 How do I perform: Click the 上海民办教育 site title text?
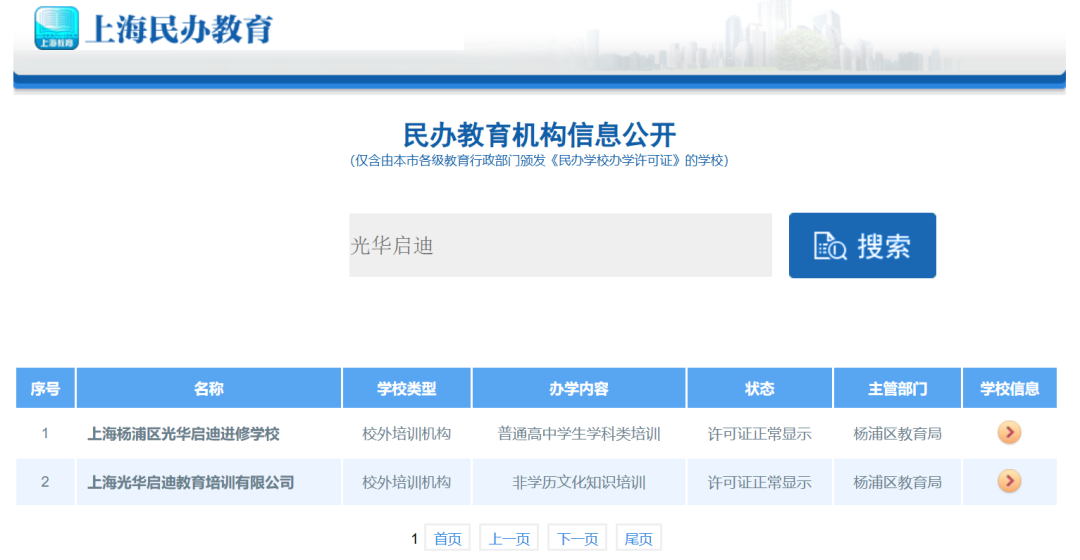click(179, 30)
